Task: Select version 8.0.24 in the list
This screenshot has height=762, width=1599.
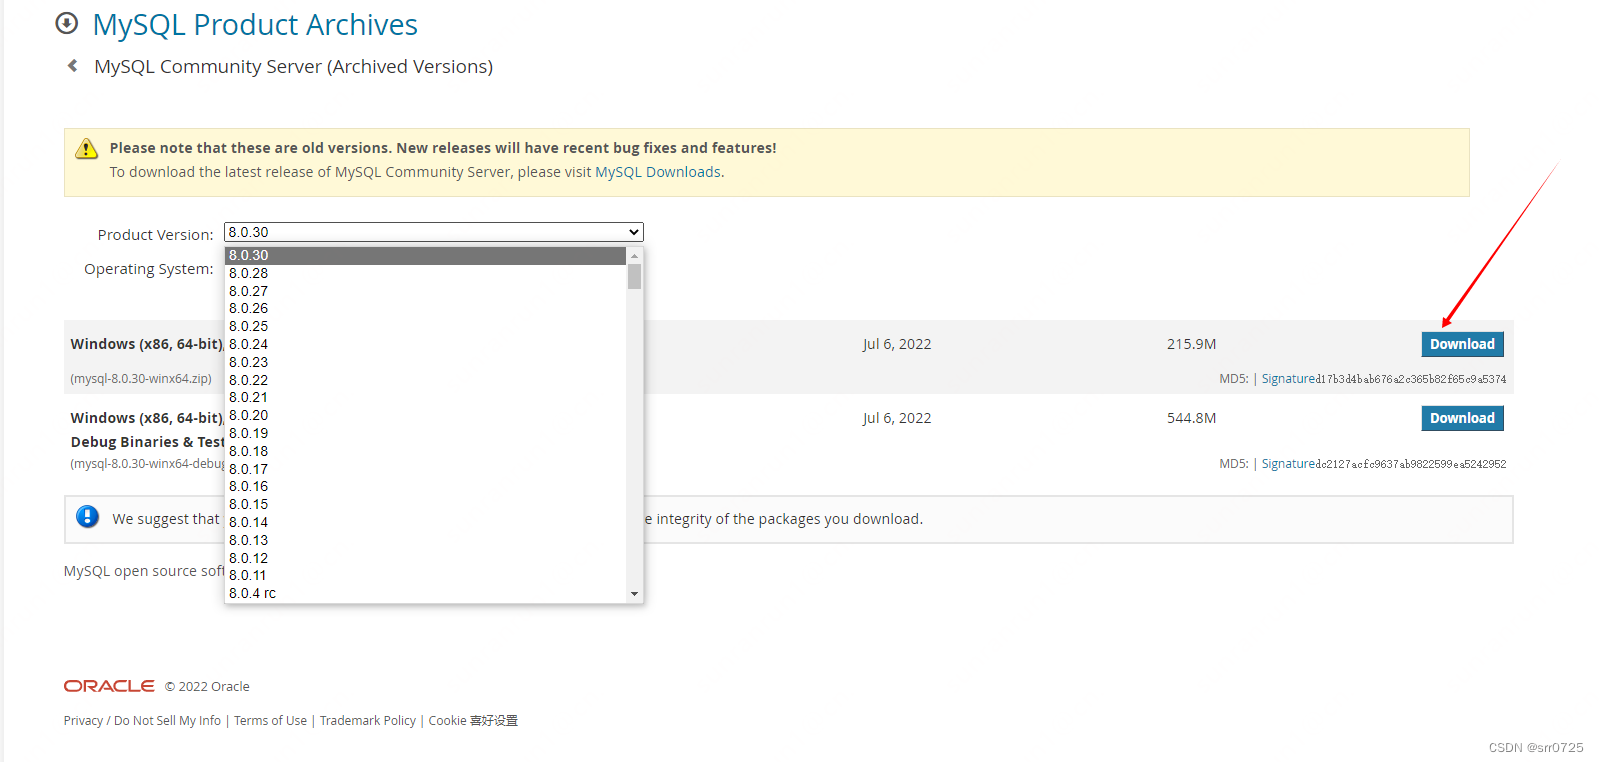Action: tap(425, 345)
